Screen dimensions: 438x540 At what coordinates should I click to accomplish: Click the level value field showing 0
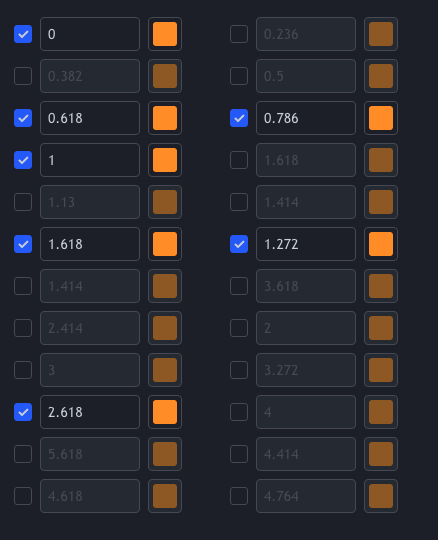(x=90, y=34)
